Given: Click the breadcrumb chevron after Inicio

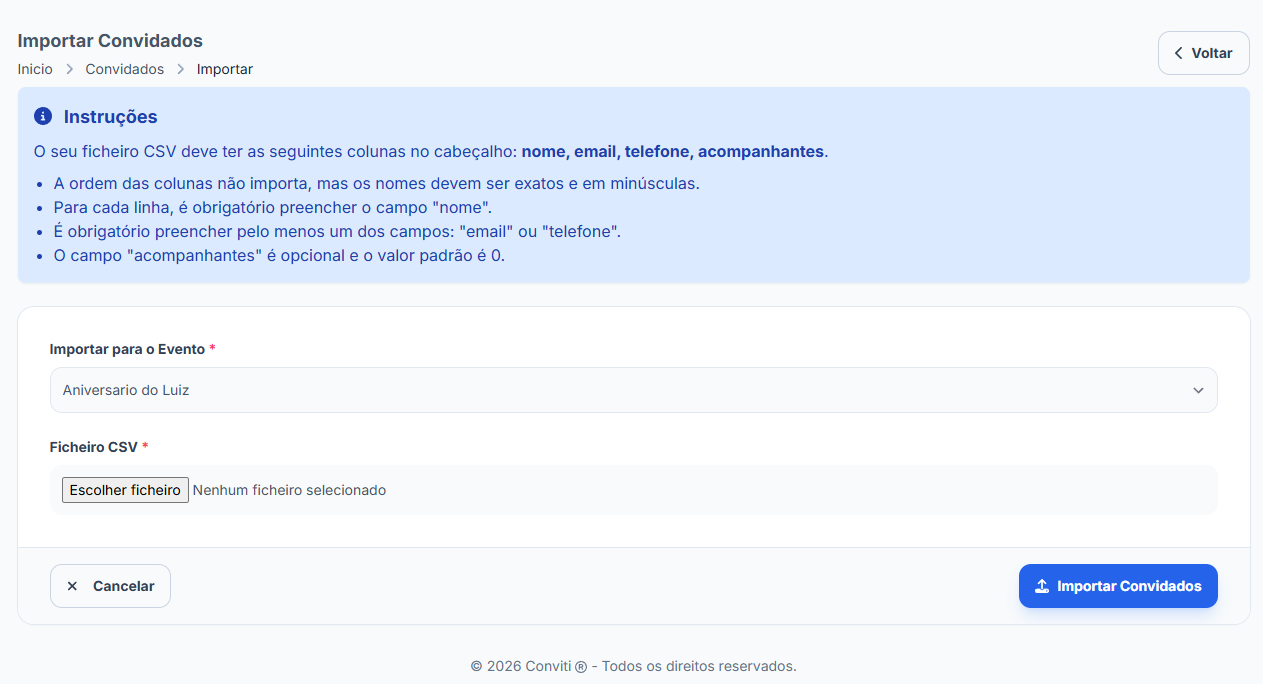Looking at the screenshot, I should point(69,69).
